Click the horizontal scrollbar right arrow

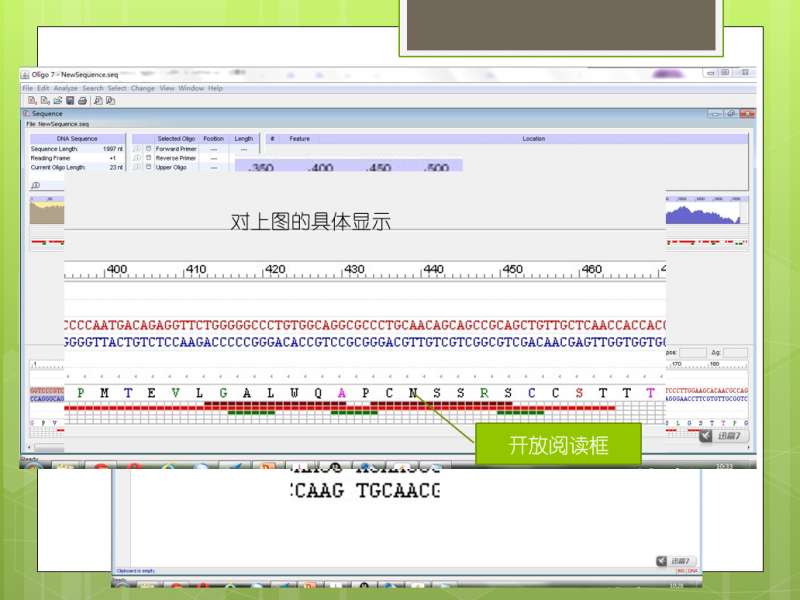point(748,447)
